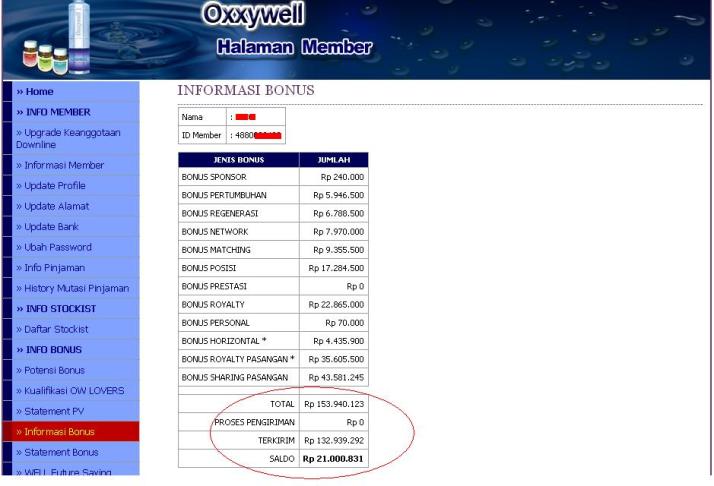714x486 pixels.
Task: Select the INFO STOCKIST menu heading
Action: tap(56, 309)
